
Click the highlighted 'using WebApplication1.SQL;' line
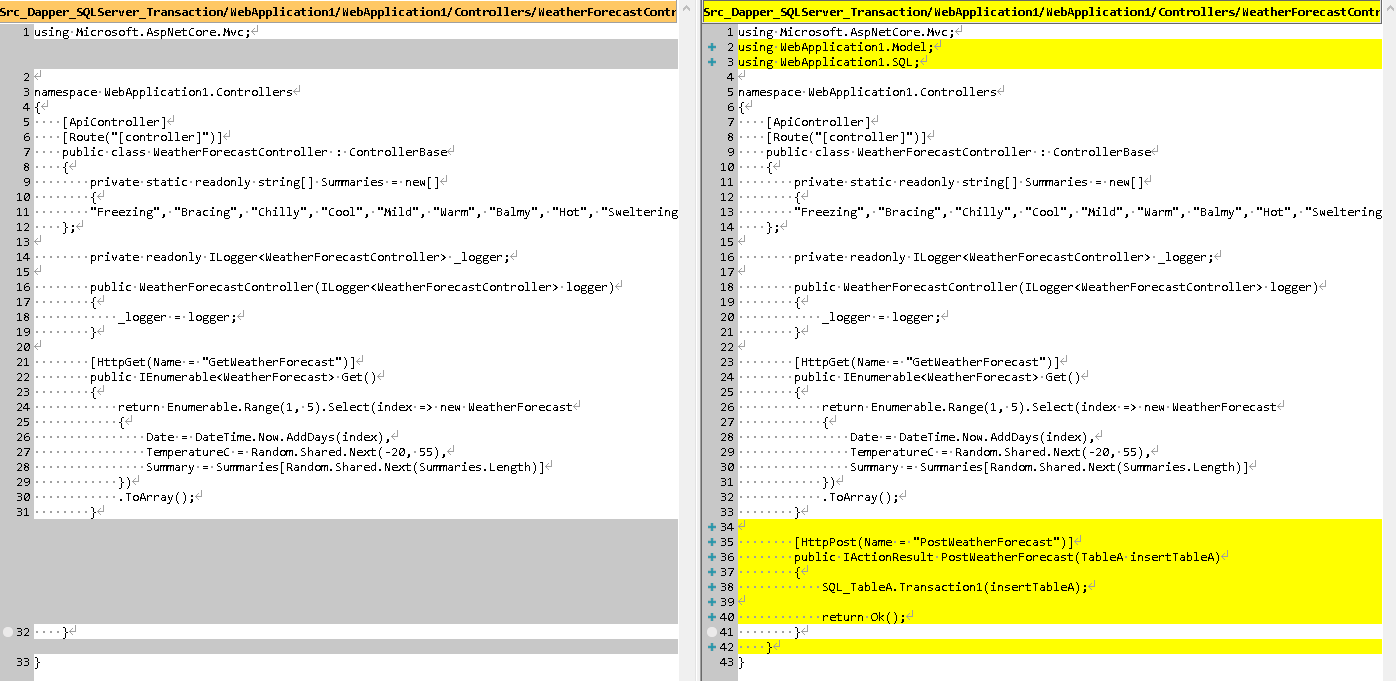pos(828,62)
